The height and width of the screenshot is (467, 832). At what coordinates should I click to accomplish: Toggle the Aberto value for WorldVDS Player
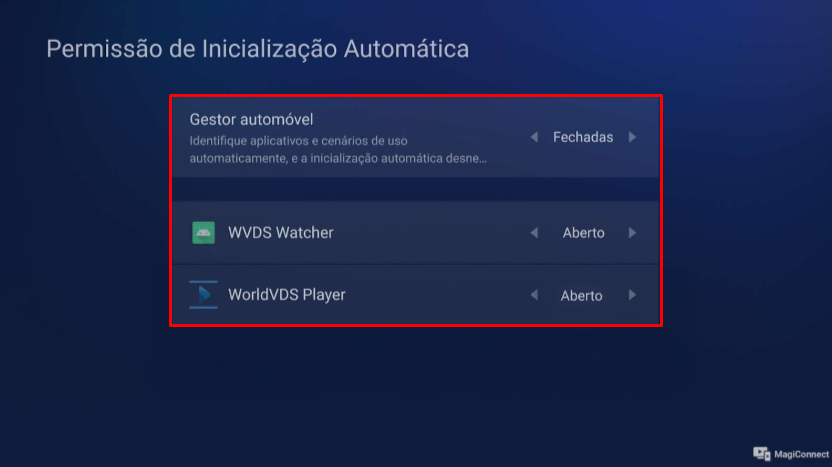coord(582,296)
